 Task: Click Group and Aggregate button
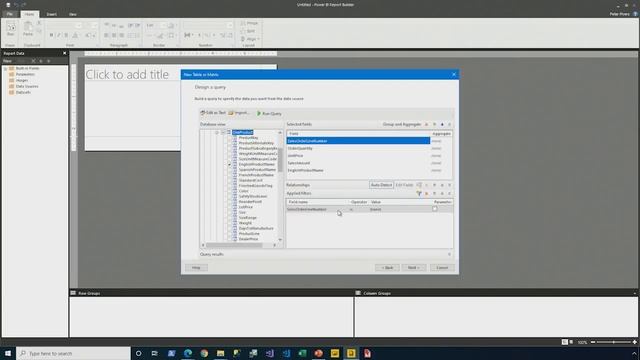pyautogui.click(x=402, y=124)
